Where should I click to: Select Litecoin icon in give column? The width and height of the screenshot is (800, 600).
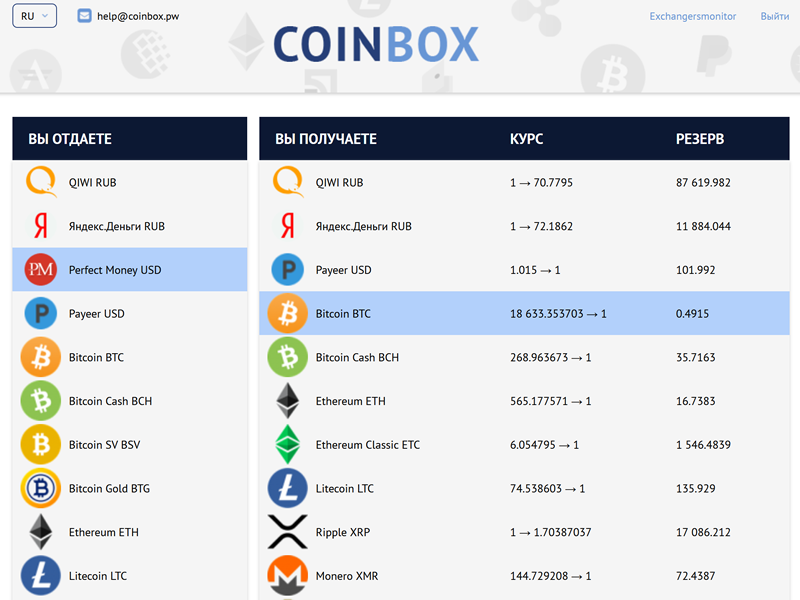pyautogui.click(x=41, y=576)
